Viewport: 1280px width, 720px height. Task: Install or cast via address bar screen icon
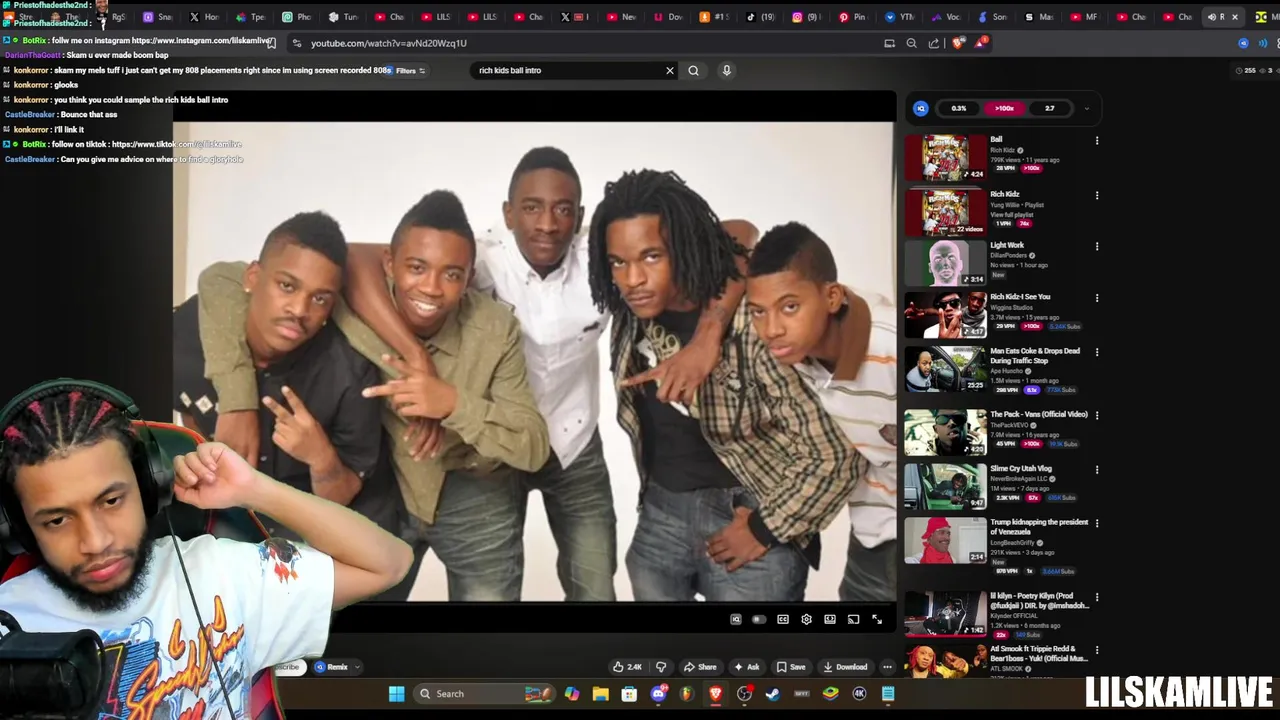(x=889, y=43)
